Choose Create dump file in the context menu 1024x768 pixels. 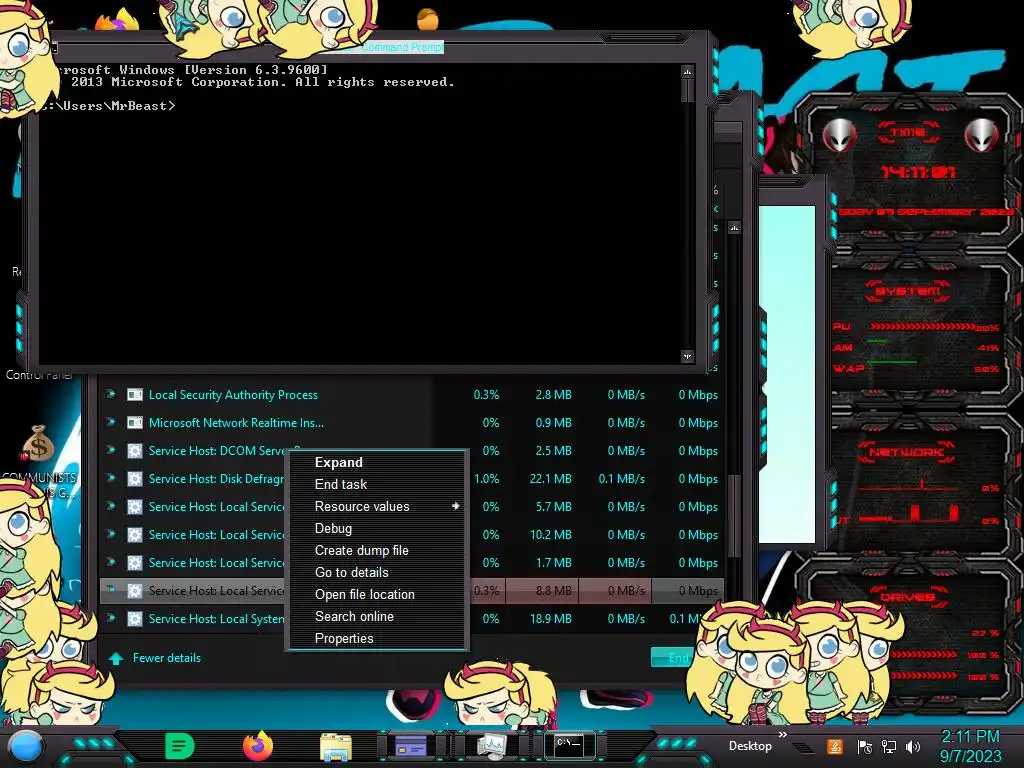point(378,551)
